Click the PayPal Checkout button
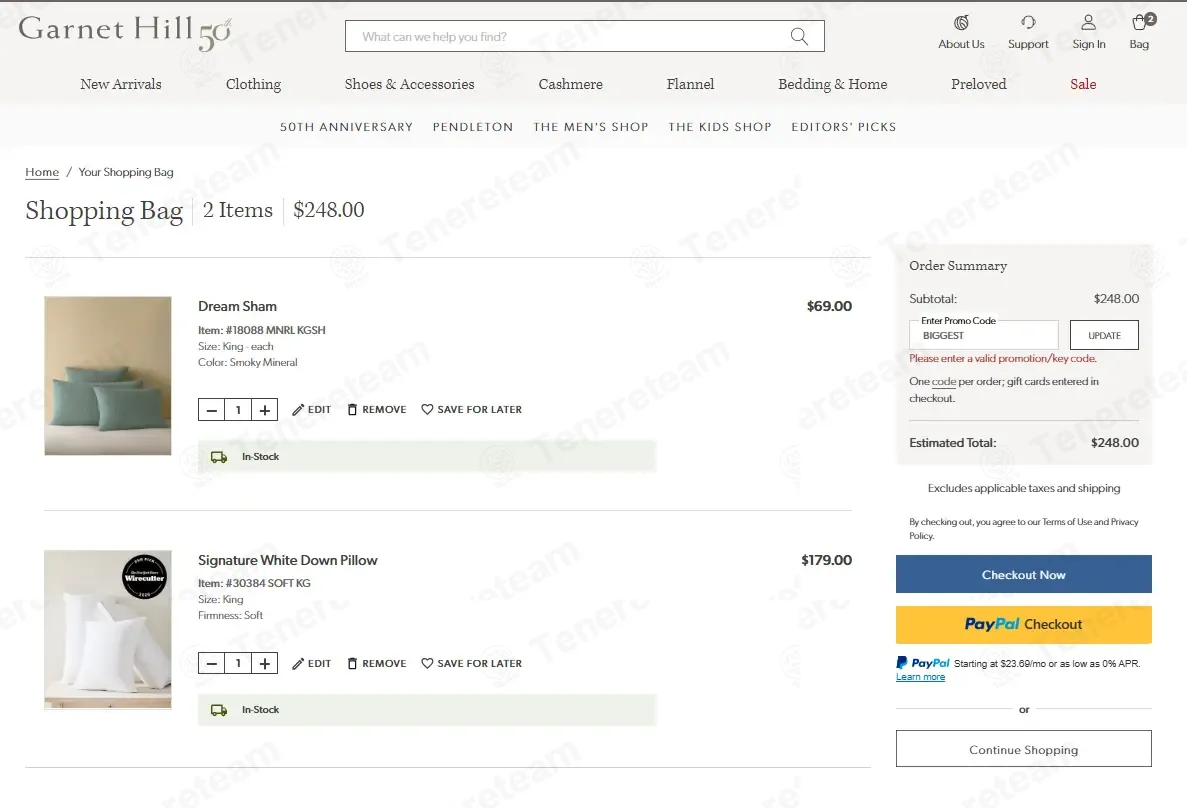This screenshot has width=1187, height=808. (1023, 625)
